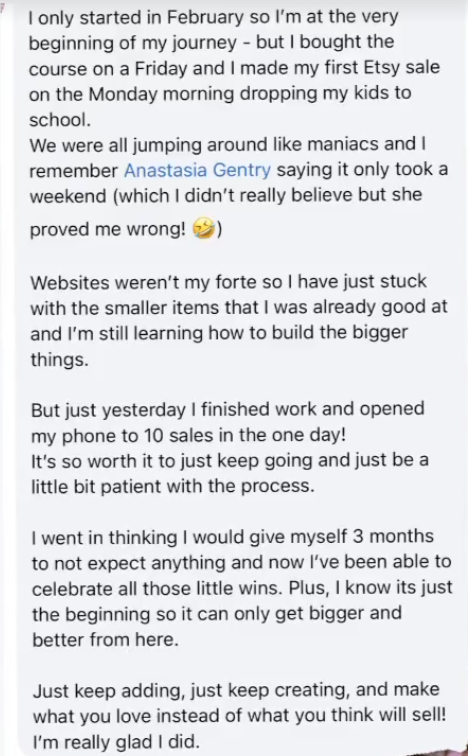The image size is (468, 756).
Task: Open the Anastasia Gentry profile link
Action: click(198, 170)
